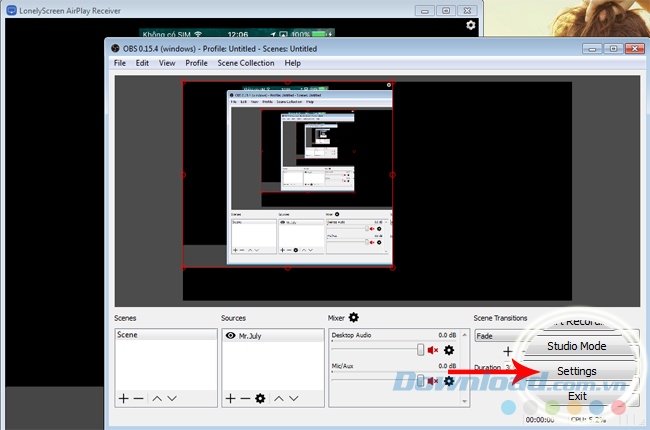This screenshot has width=650, height=430.
Task: Open source properties gear icon
Action: point(260,398)
